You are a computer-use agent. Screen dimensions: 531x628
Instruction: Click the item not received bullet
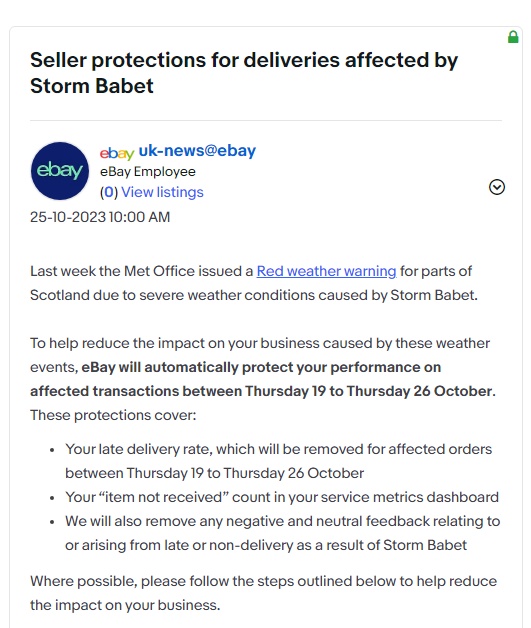(x=282, y=497)
